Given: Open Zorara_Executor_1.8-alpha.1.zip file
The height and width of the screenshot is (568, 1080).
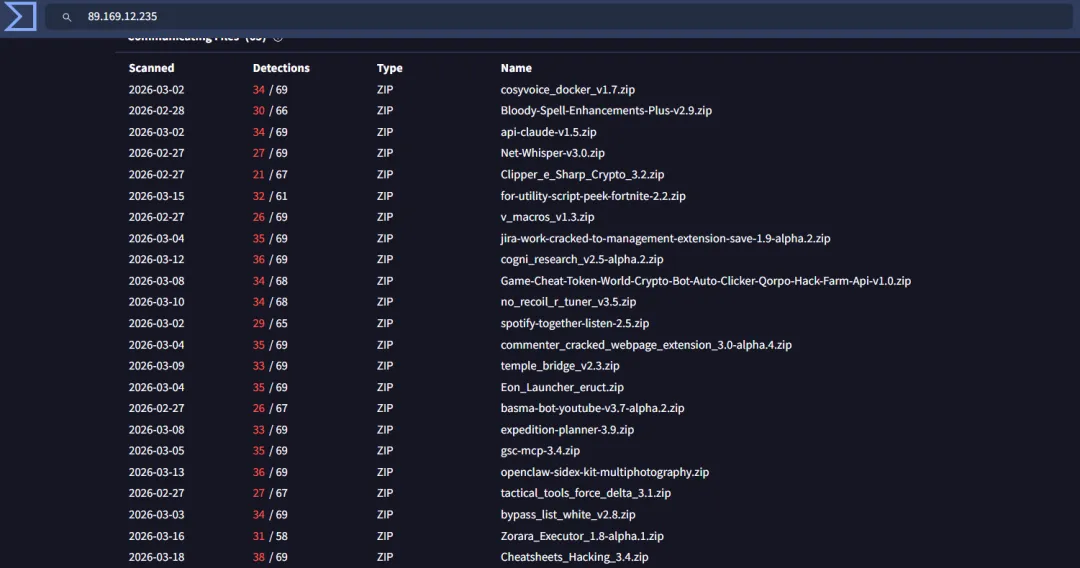Looking at the screenshot, I should [x=582, y=536].
